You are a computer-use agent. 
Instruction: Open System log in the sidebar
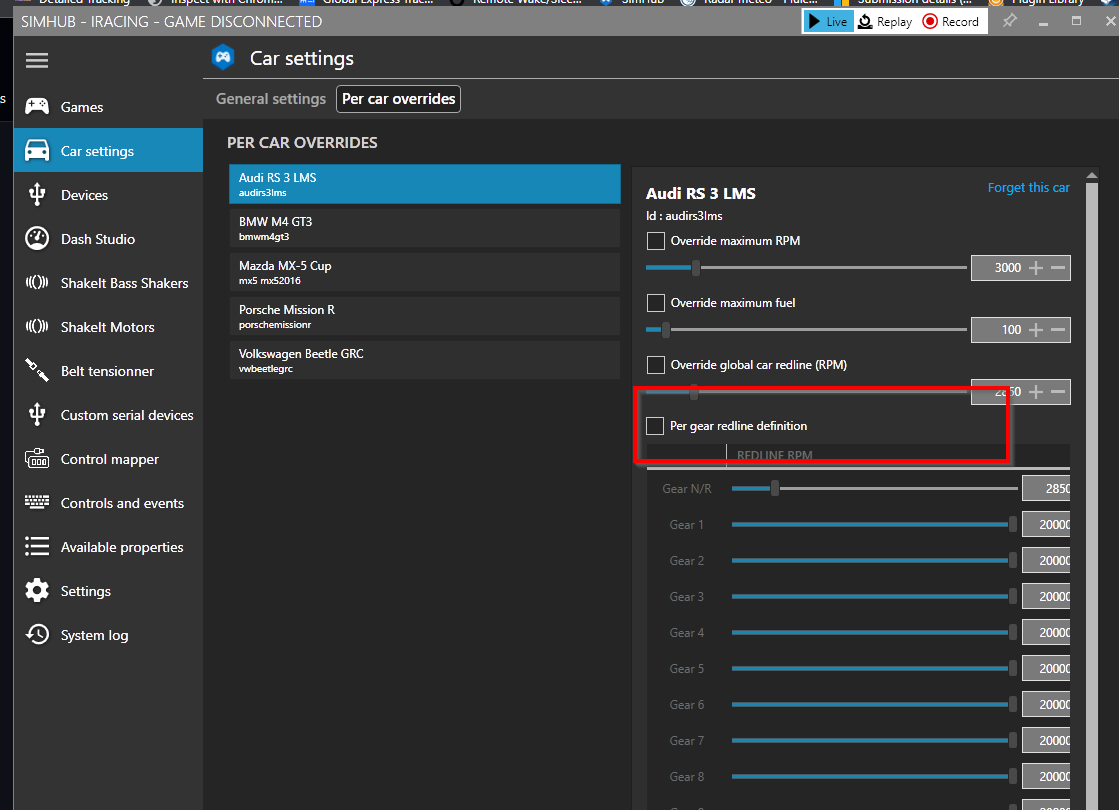pos(108,634)
